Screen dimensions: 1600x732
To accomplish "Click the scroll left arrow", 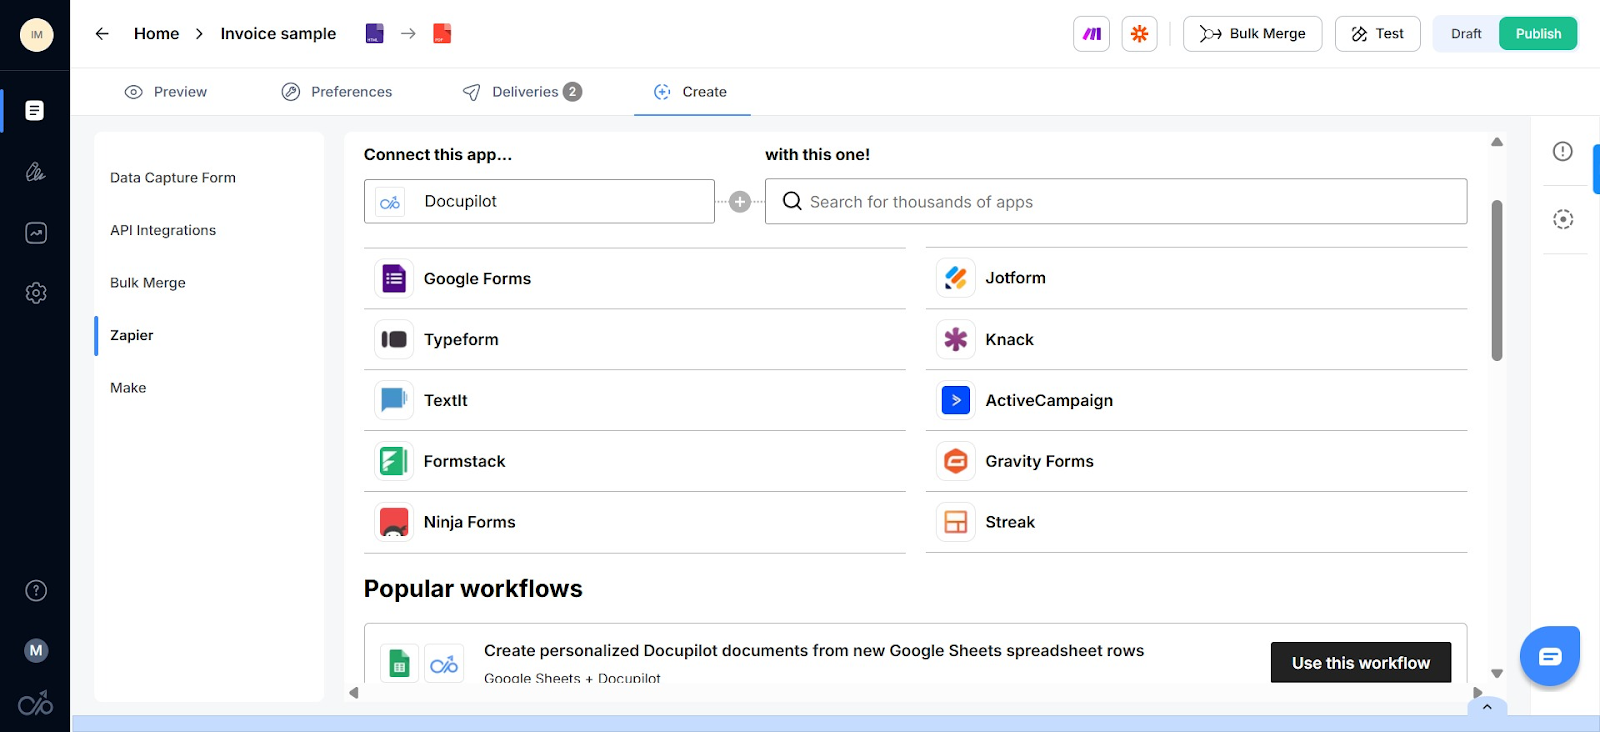I will click(x=353, y=693).
